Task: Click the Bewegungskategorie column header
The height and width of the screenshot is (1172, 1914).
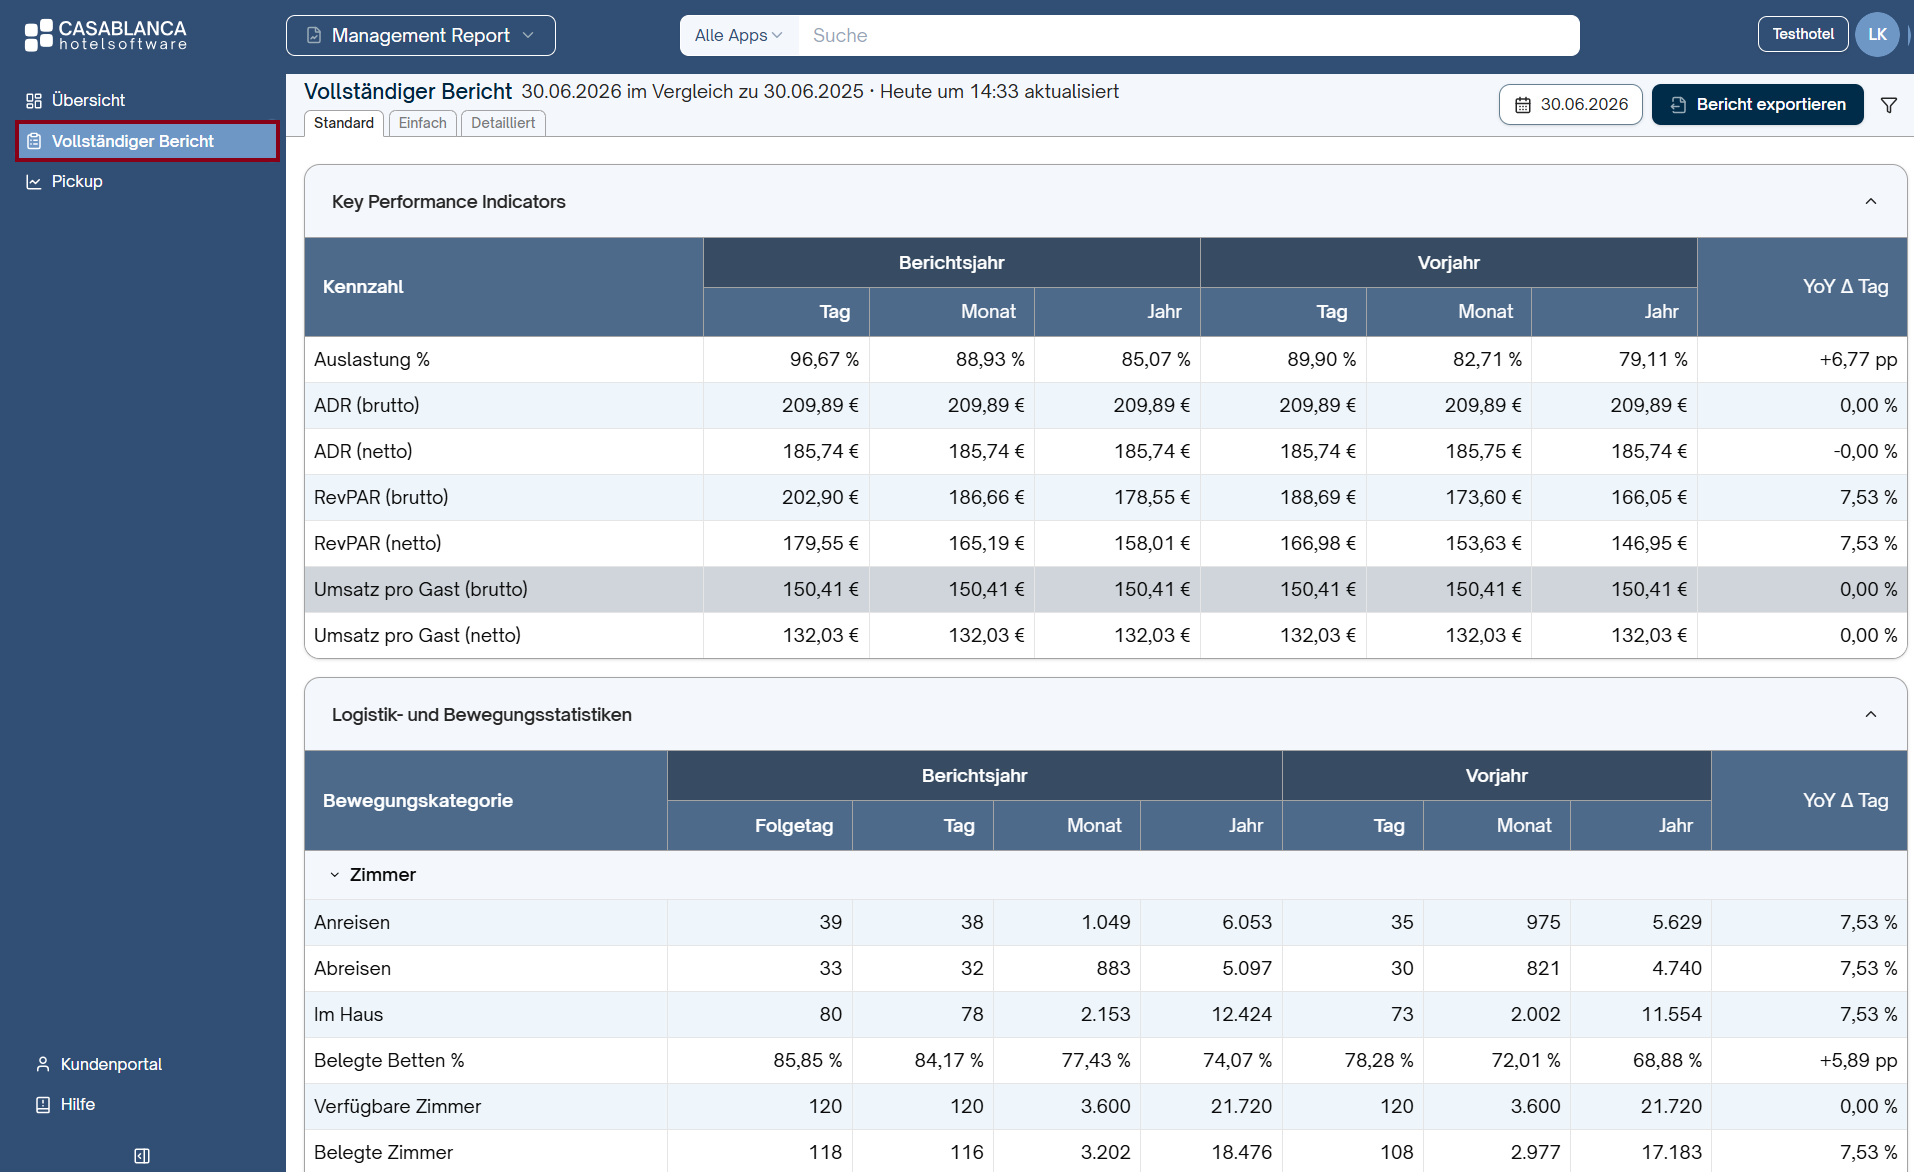Action: [x=486, y=801]
